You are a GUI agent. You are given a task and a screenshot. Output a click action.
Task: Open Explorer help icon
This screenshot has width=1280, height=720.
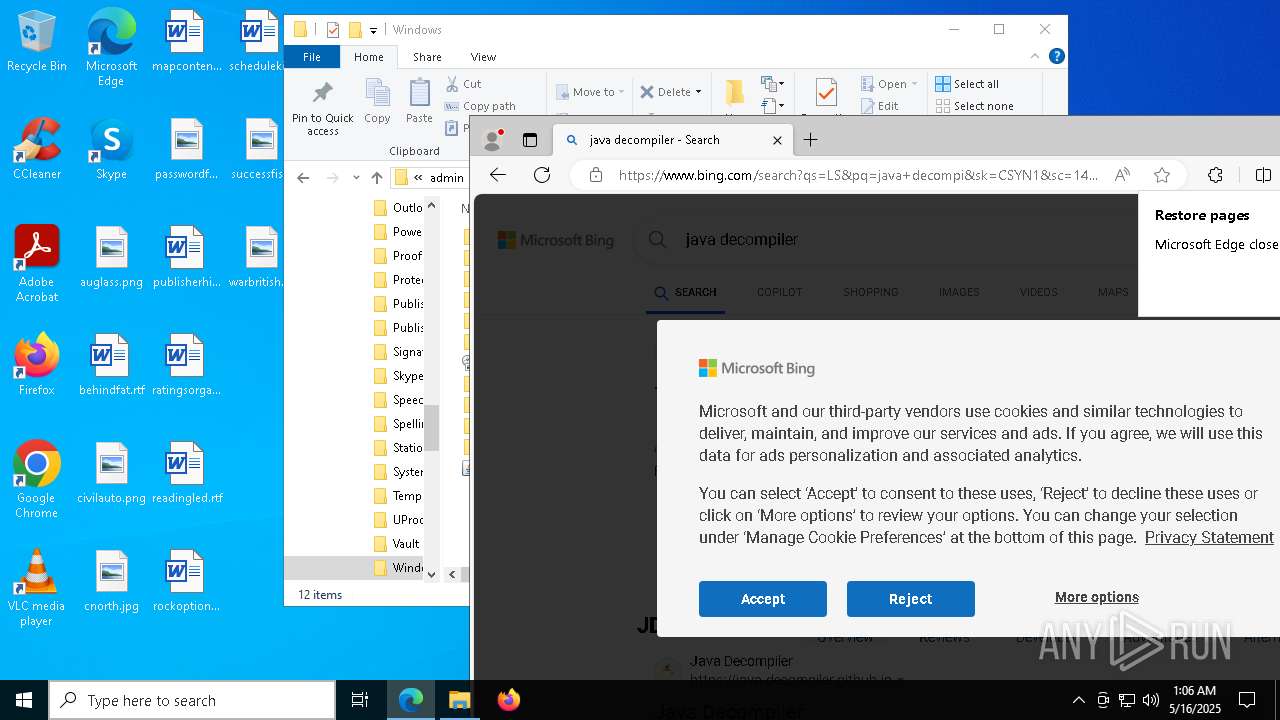coord(1056,57)
